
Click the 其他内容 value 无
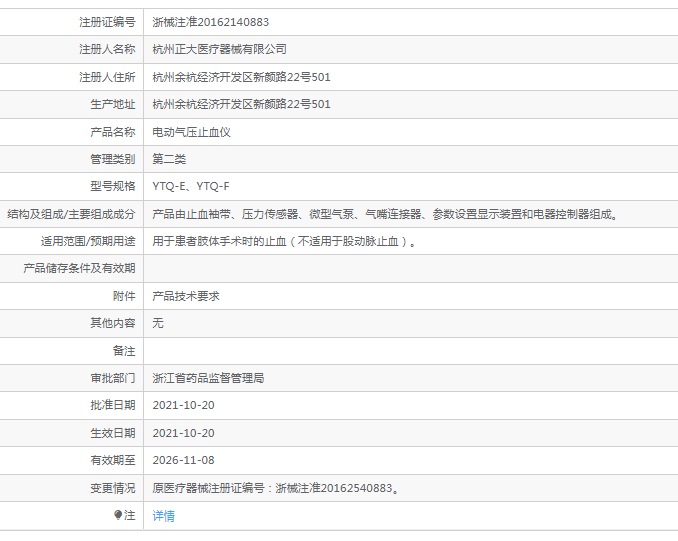pos(158,323)
